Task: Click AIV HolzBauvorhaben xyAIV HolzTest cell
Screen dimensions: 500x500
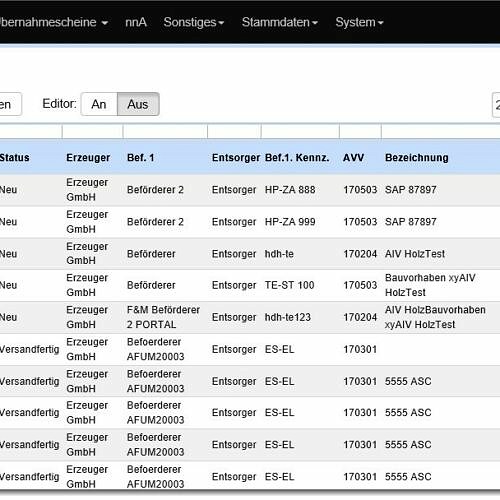Action: (x=435, y=317)
